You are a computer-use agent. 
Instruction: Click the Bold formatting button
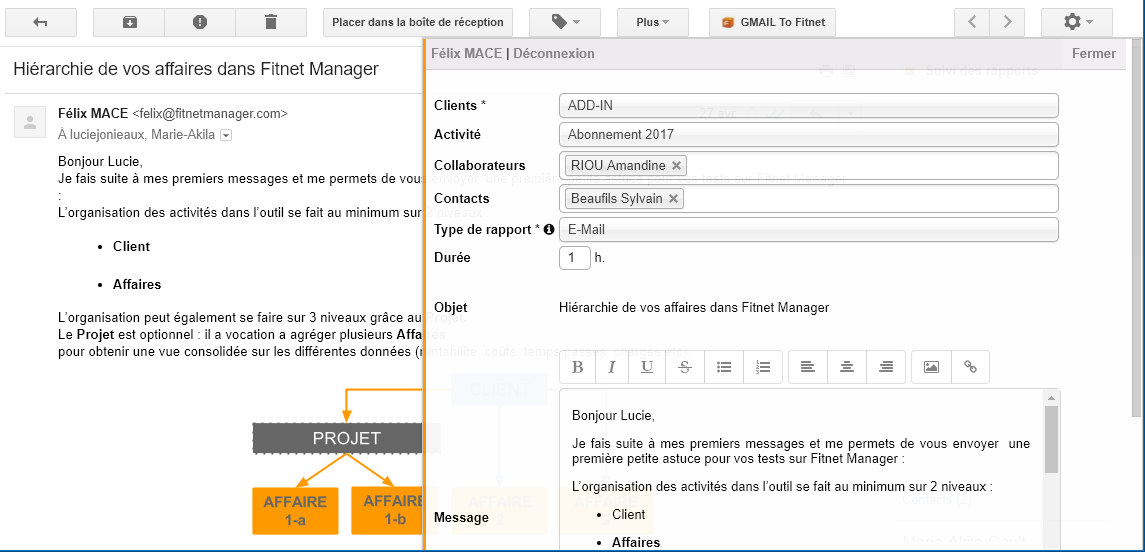point(578,367)
